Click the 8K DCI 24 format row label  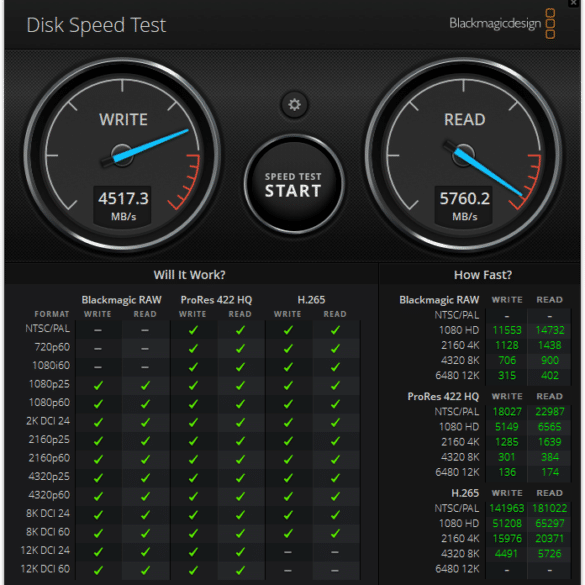tap(48, 513)
